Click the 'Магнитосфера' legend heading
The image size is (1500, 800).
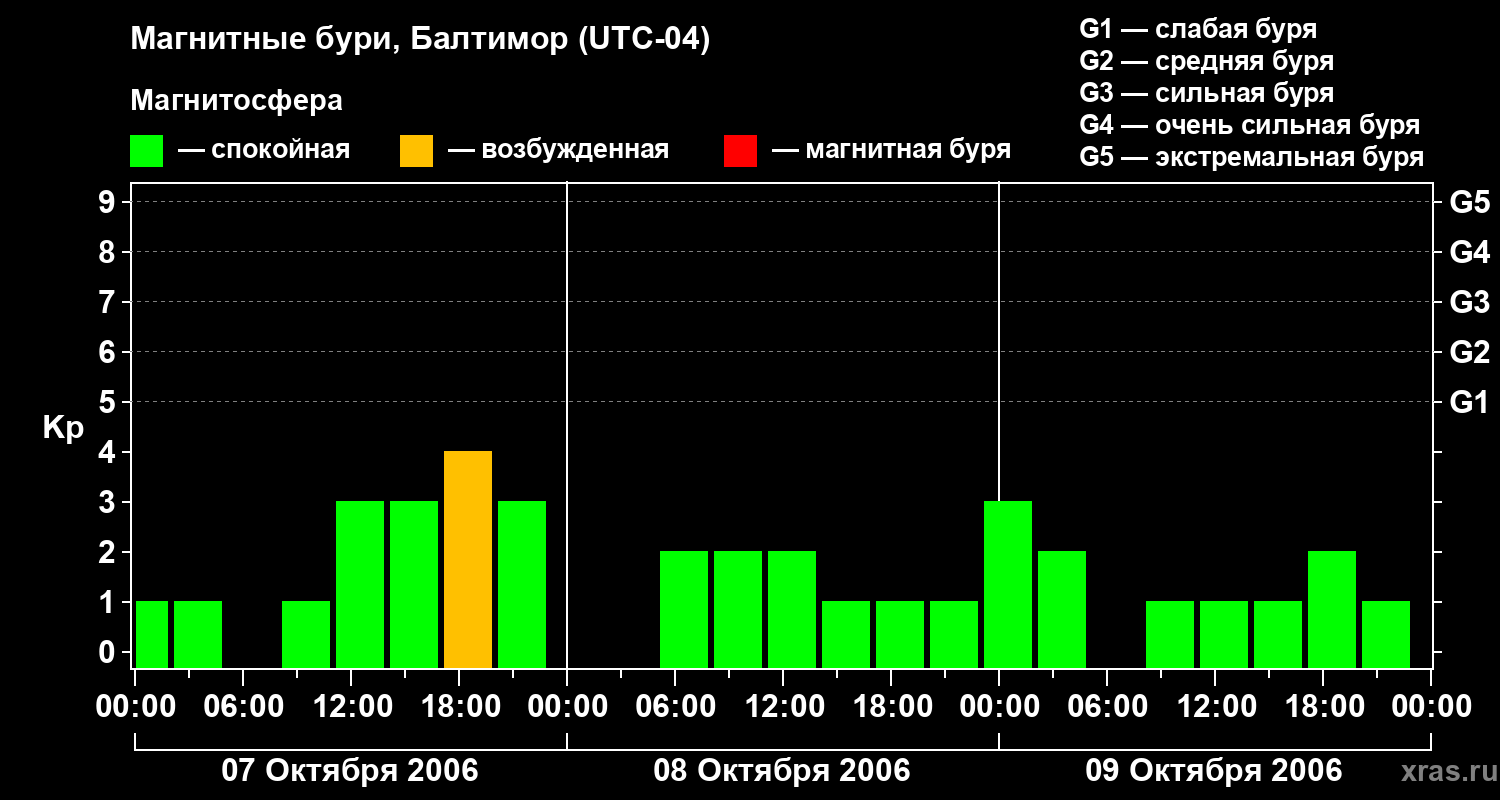[236, 101]
